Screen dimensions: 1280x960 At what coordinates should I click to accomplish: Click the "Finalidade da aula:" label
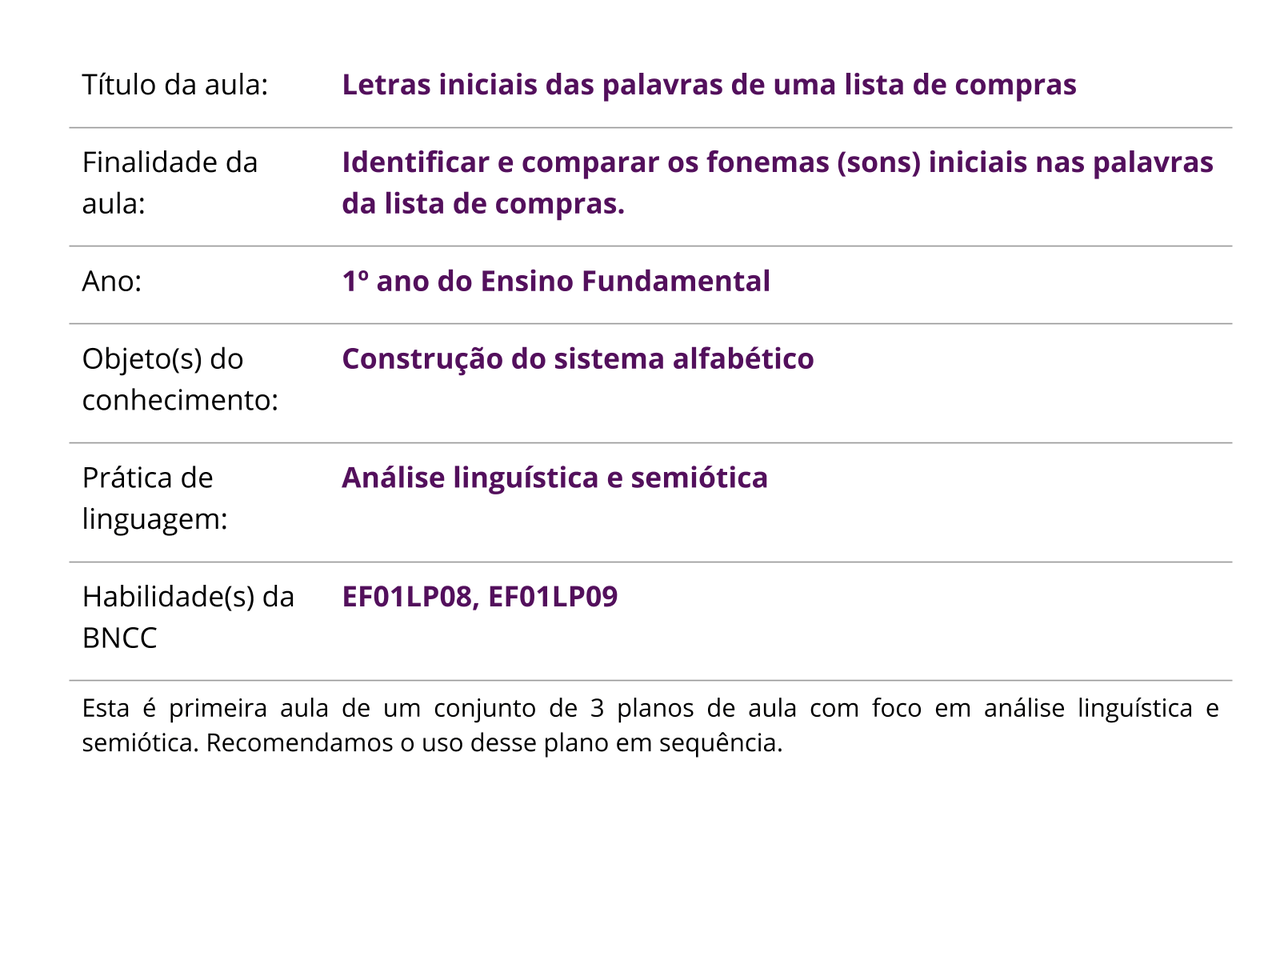tap(170, 182)
